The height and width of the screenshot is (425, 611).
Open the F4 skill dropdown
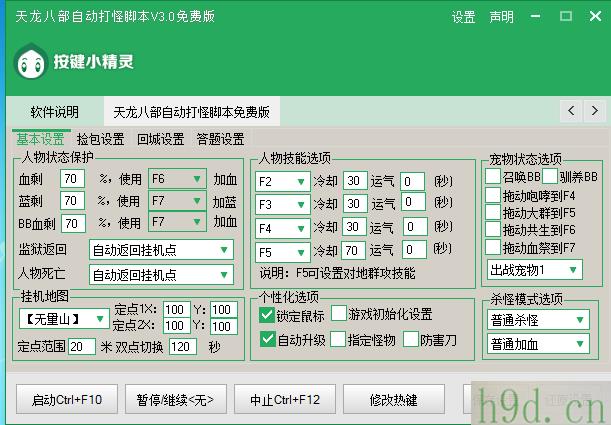pos(283,228)
